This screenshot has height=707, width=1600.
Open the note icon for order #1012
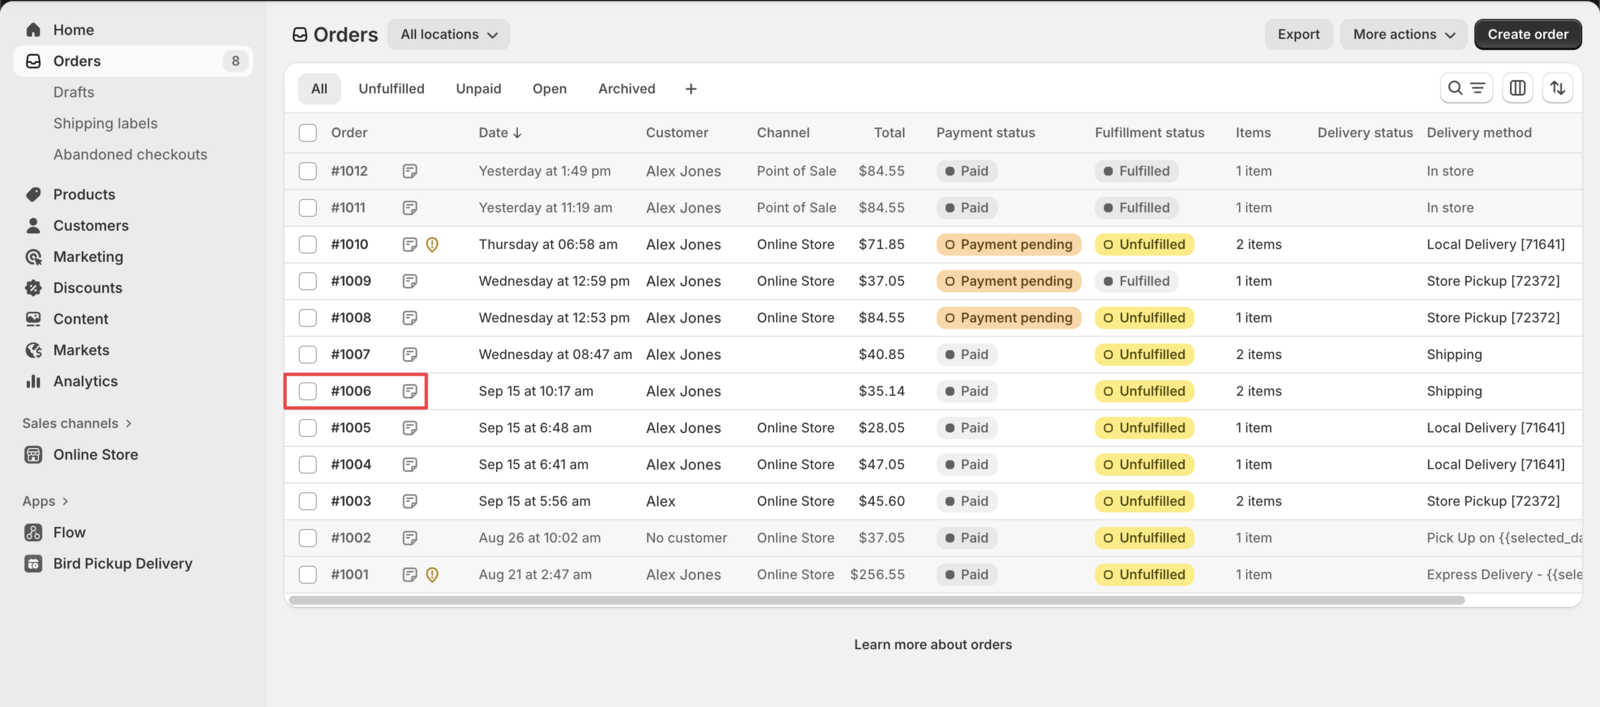pyautogui.click(x=410, y=171)
